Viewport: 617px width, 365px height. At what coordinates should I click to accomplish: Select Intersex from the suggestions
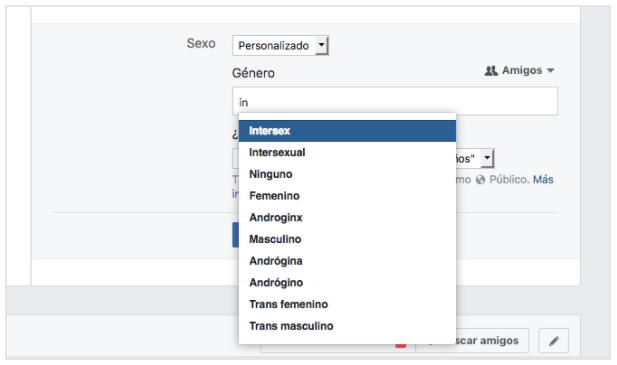click(347, 131)
